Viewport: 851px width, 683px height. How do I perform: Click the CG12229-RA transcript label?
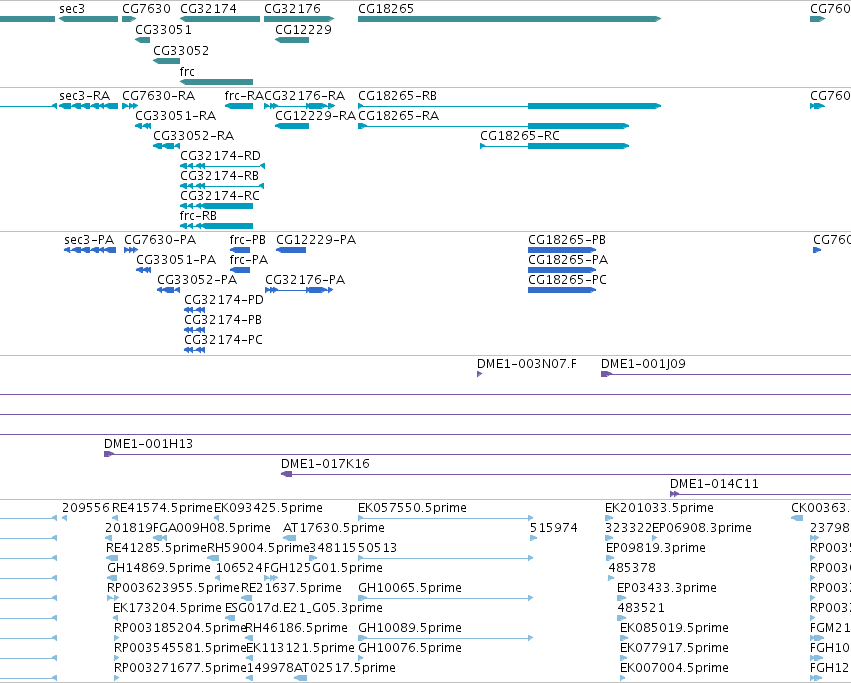[315, 116]
